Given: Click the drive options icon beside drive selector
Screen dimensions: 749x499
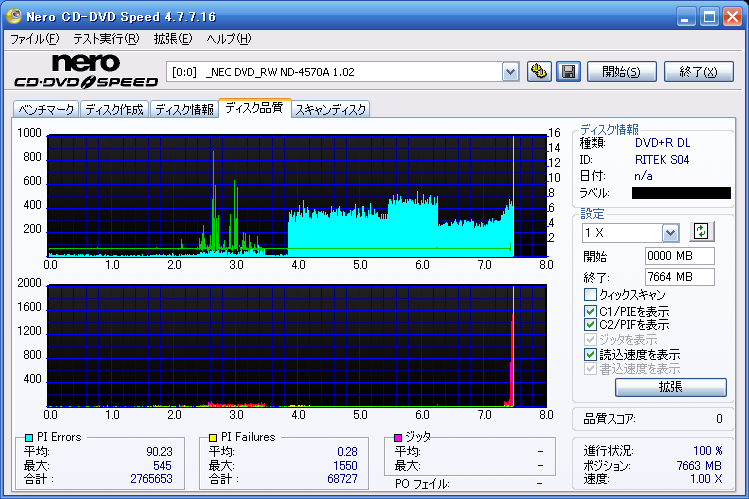Looking at the screenshot, I should click(x=539, y=72).
